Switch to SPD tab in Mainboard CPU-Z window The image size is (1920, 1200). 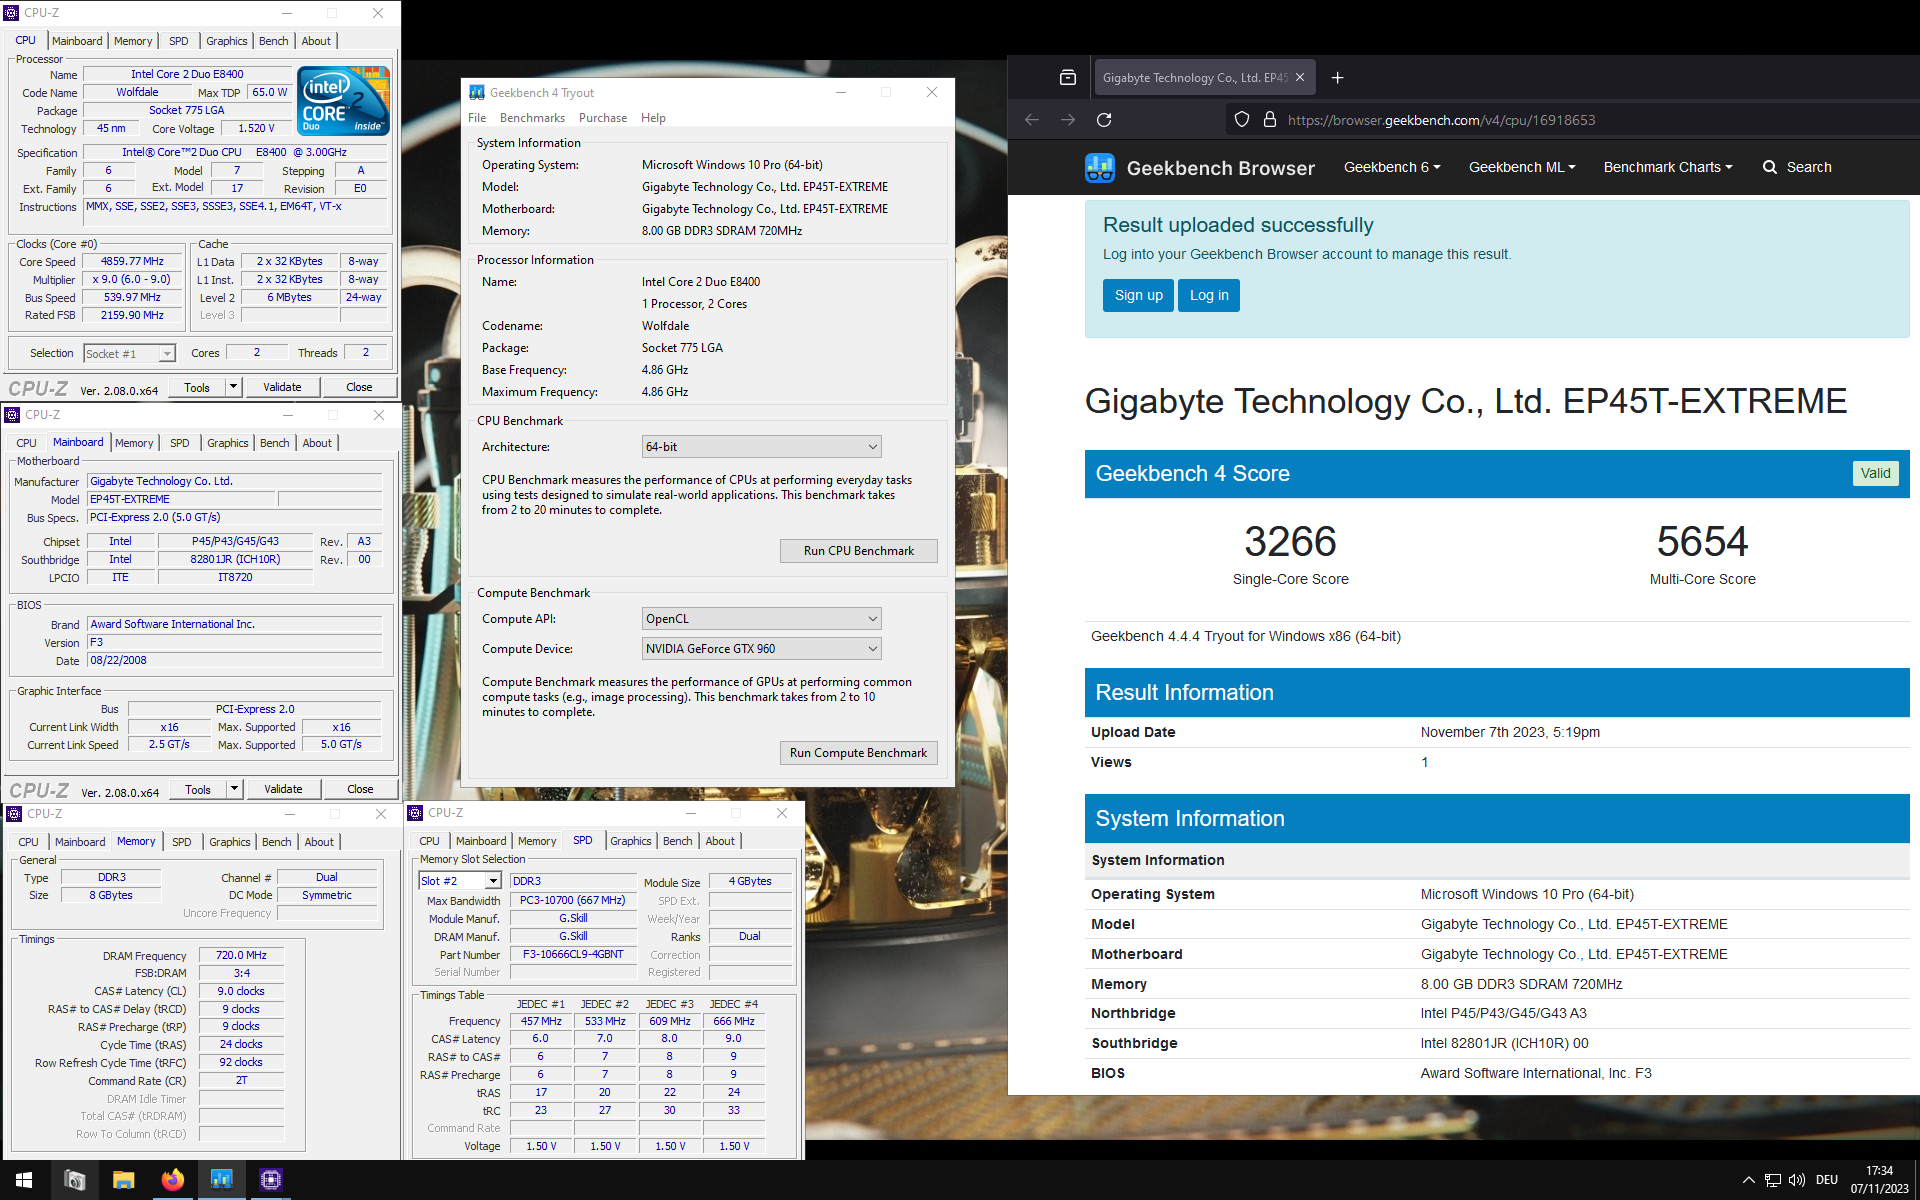point(180,443)
